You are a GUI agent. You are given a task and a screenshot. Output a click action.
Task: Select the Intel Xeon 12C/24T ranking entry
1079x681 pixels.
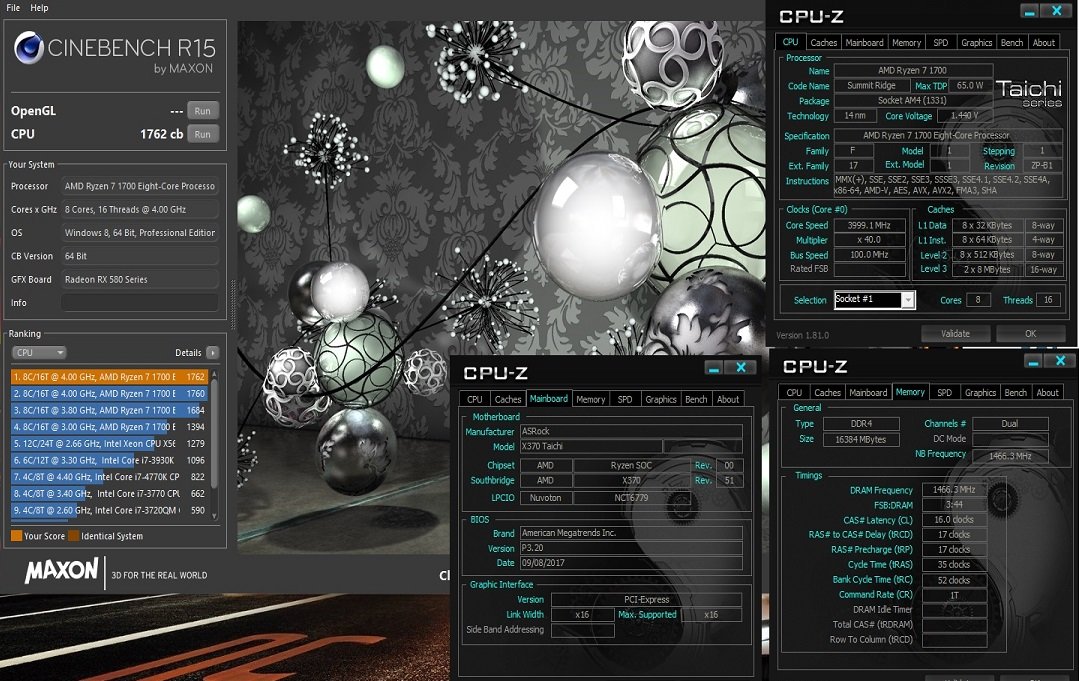tap(109, 444)
